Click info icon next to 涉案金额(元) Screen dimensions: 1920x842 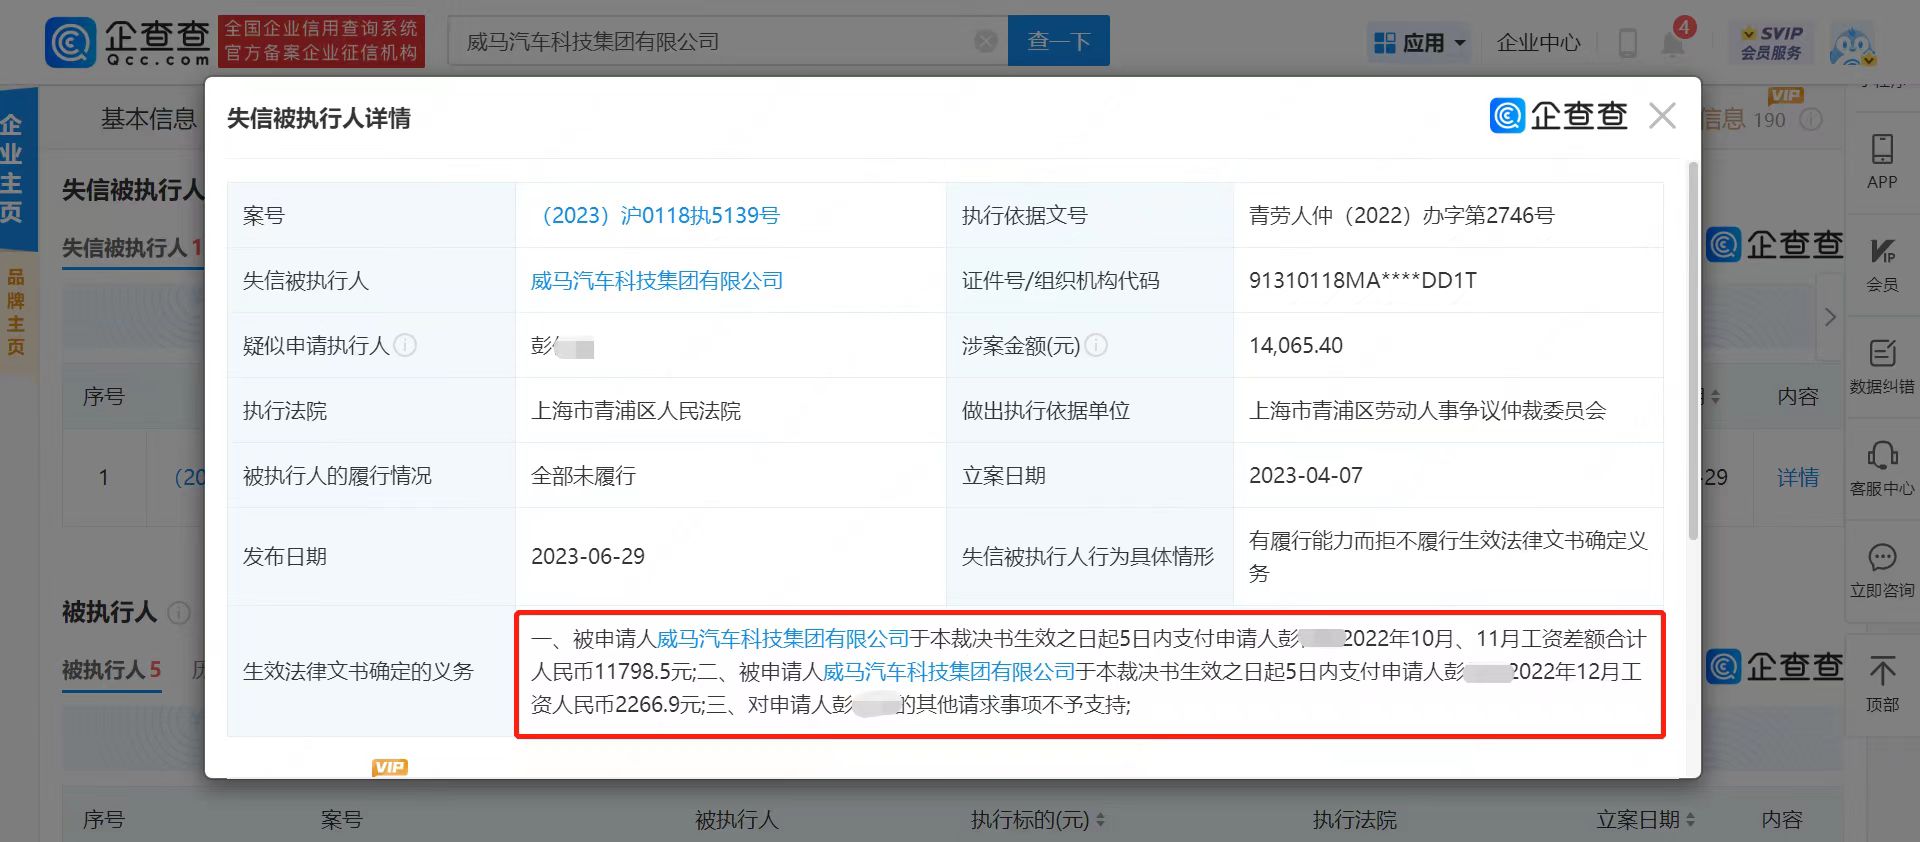[x=1096, y=345]
